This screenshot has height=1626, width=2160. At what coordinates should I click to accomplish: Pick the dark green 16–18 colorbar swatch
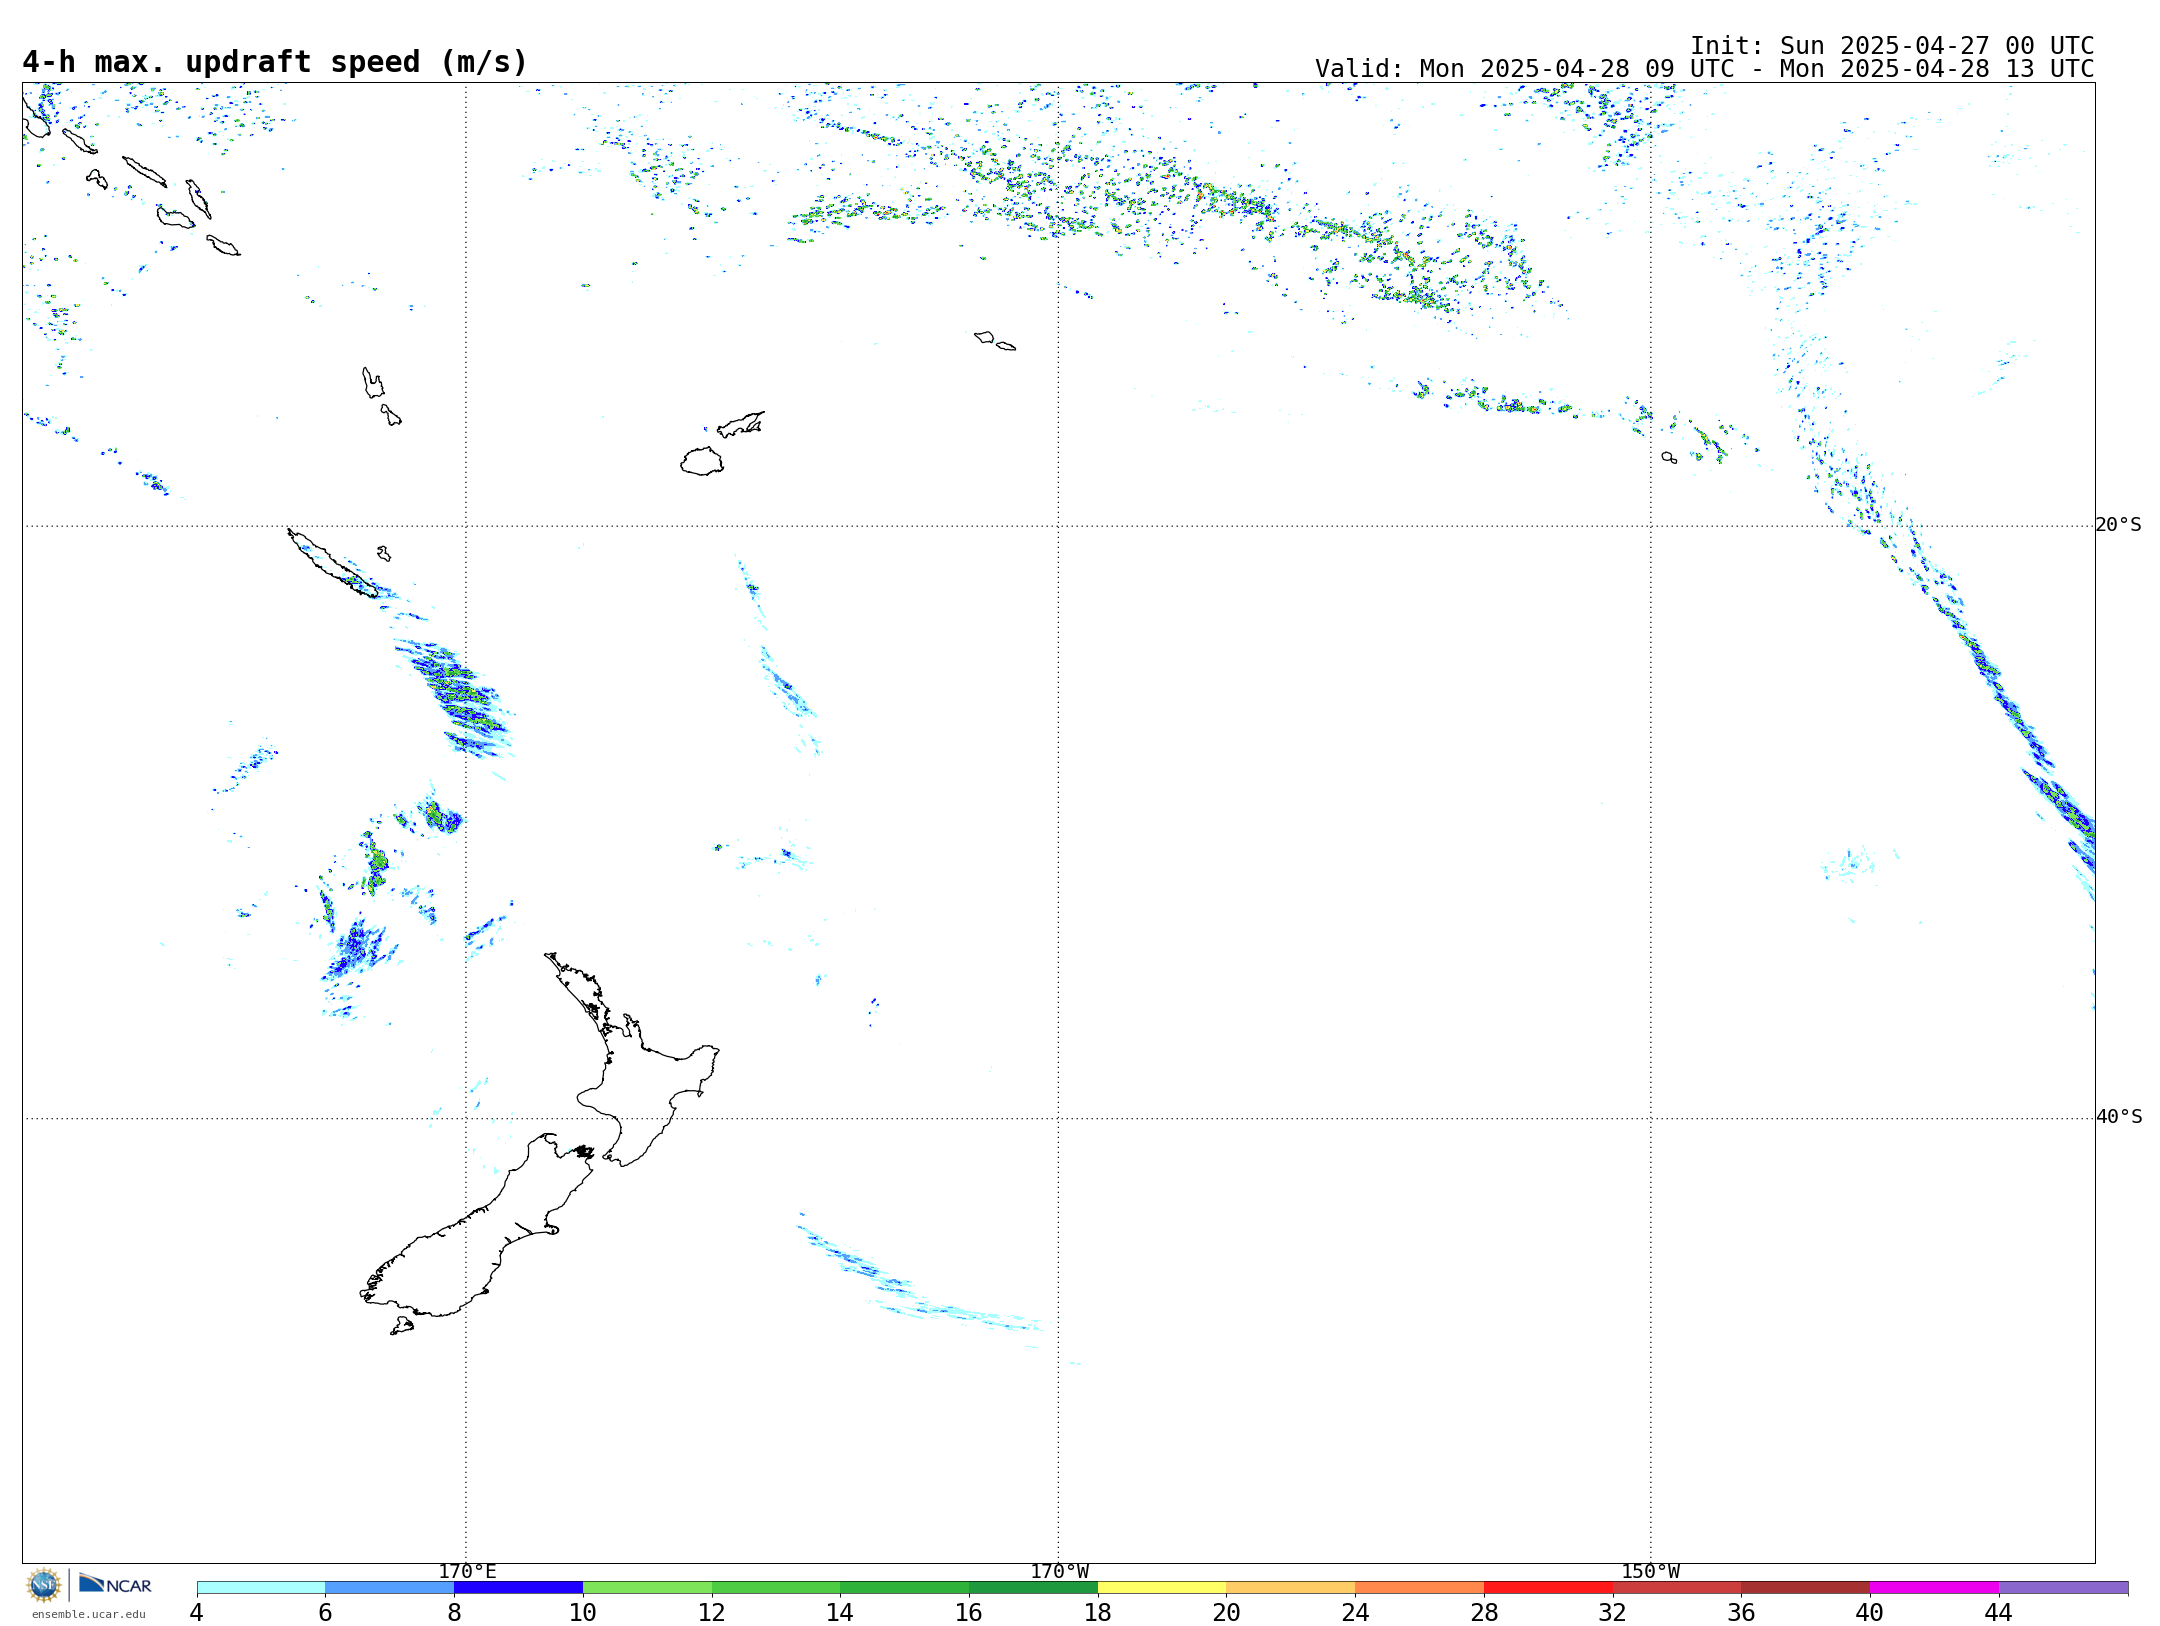pyautogui.click(x=1033, y=1587)
